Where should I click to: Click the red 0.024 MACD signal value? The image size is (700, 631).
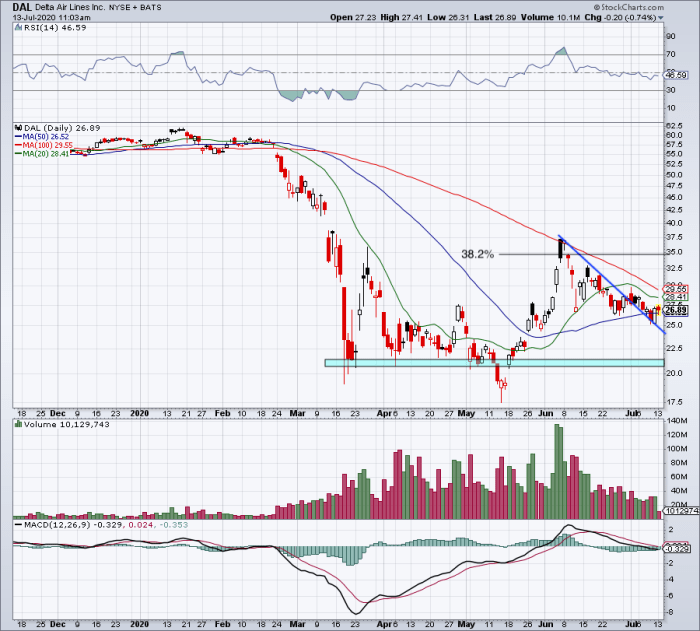(140, 525)
